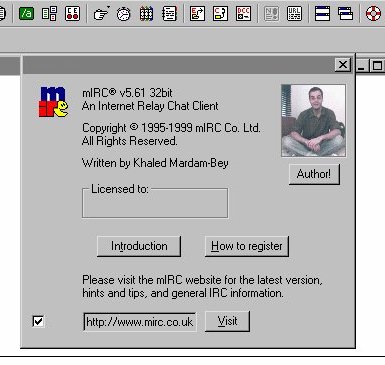Click the Visit button

(x=227, y=321)
